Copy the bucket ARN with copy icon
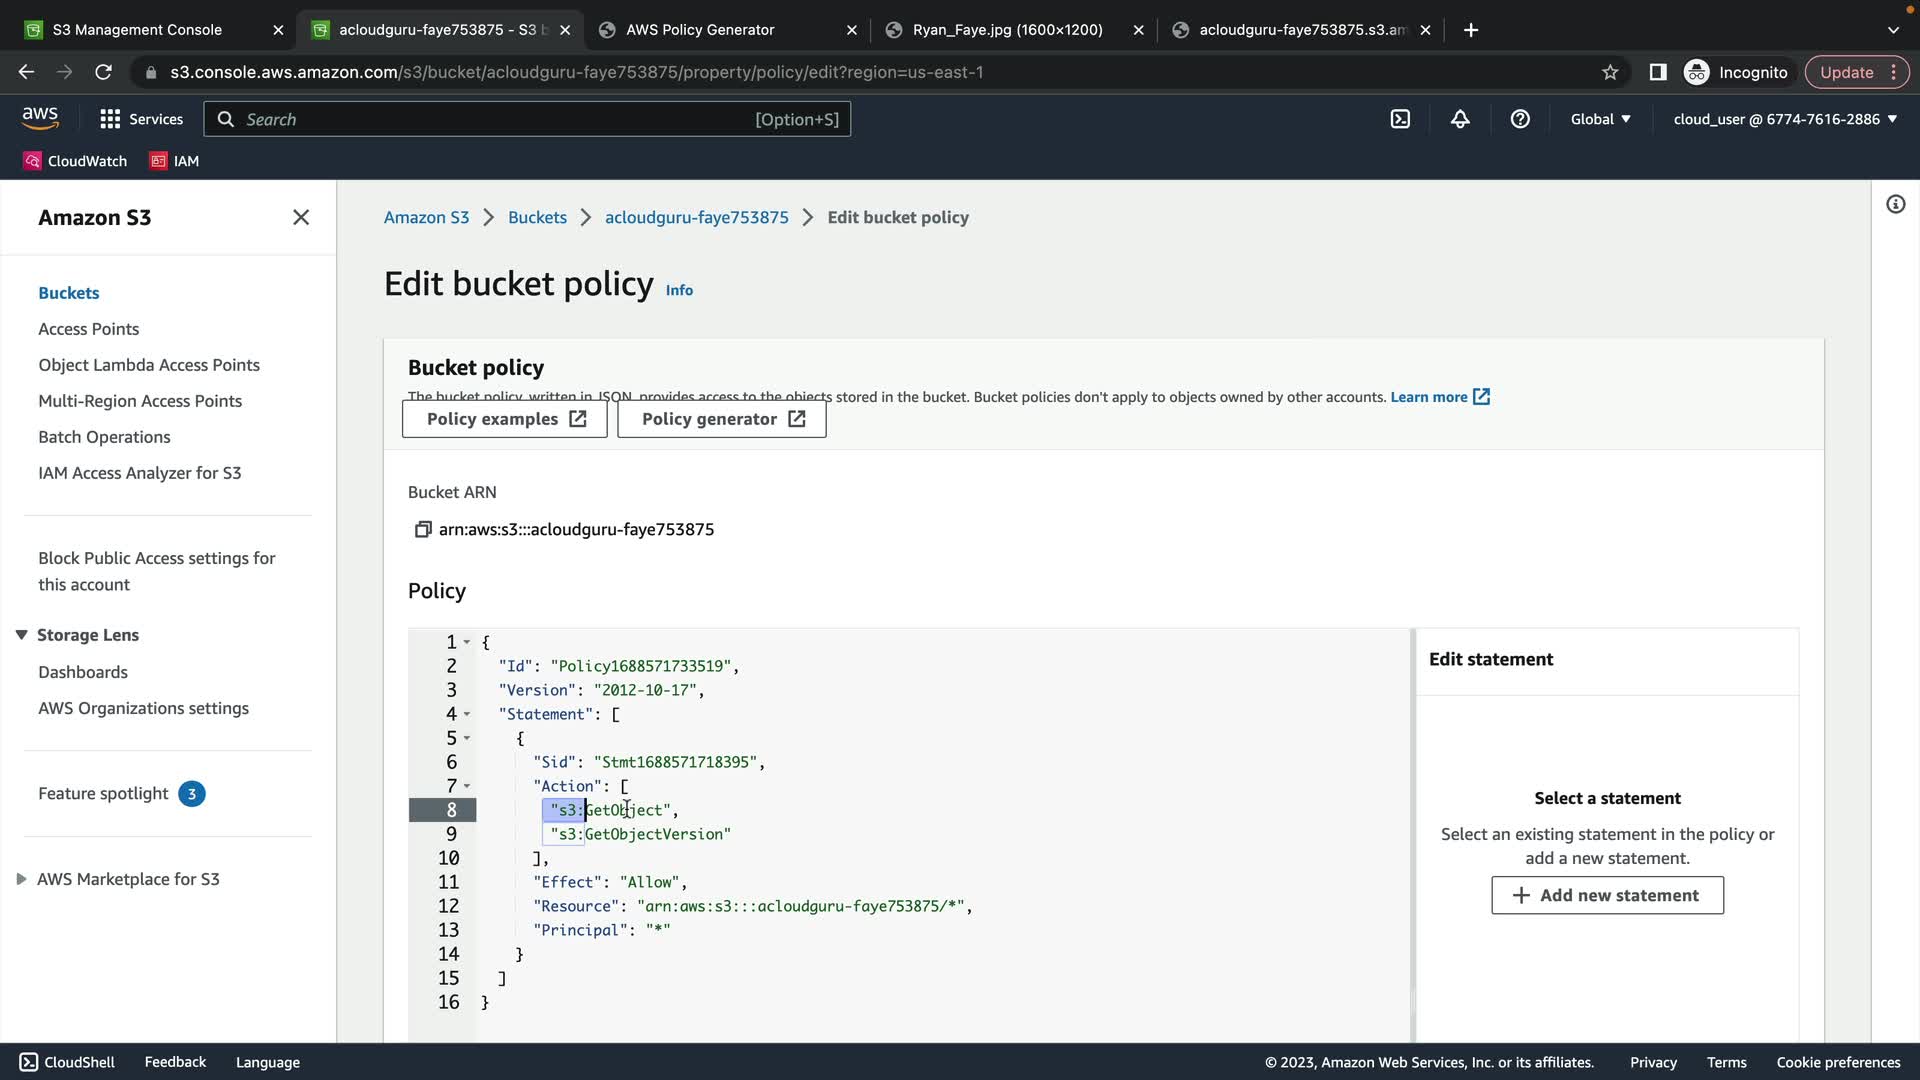The width and height of the screenshot is (1920, 1080). 422,529
